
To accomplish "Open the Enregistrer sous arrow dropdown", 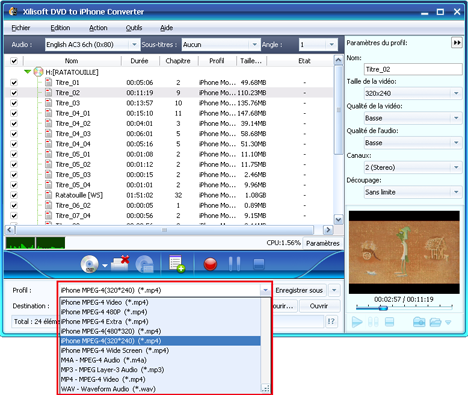I will (334, 290).
